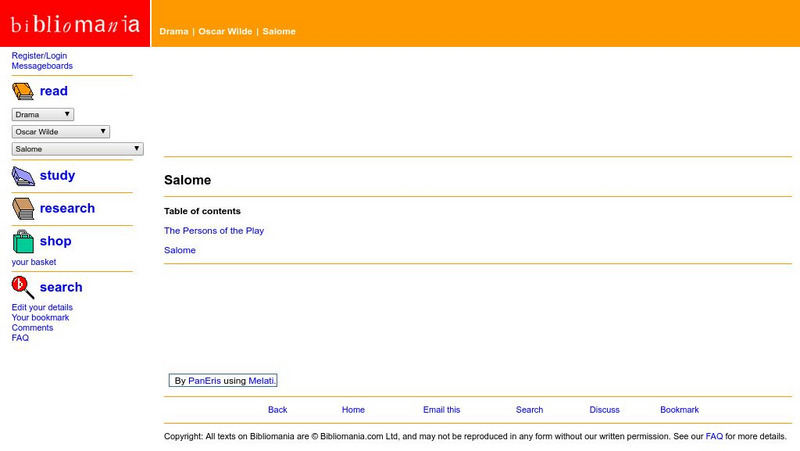
Task: Open The Persons of the Play chapter
Action: [214, 231]
